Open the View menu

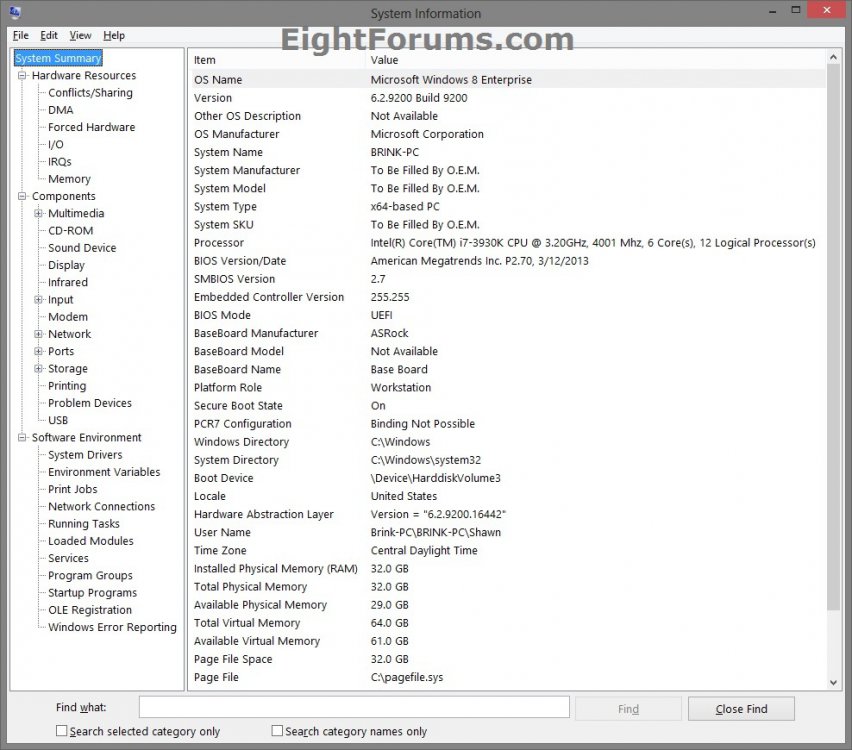(80, 35)
